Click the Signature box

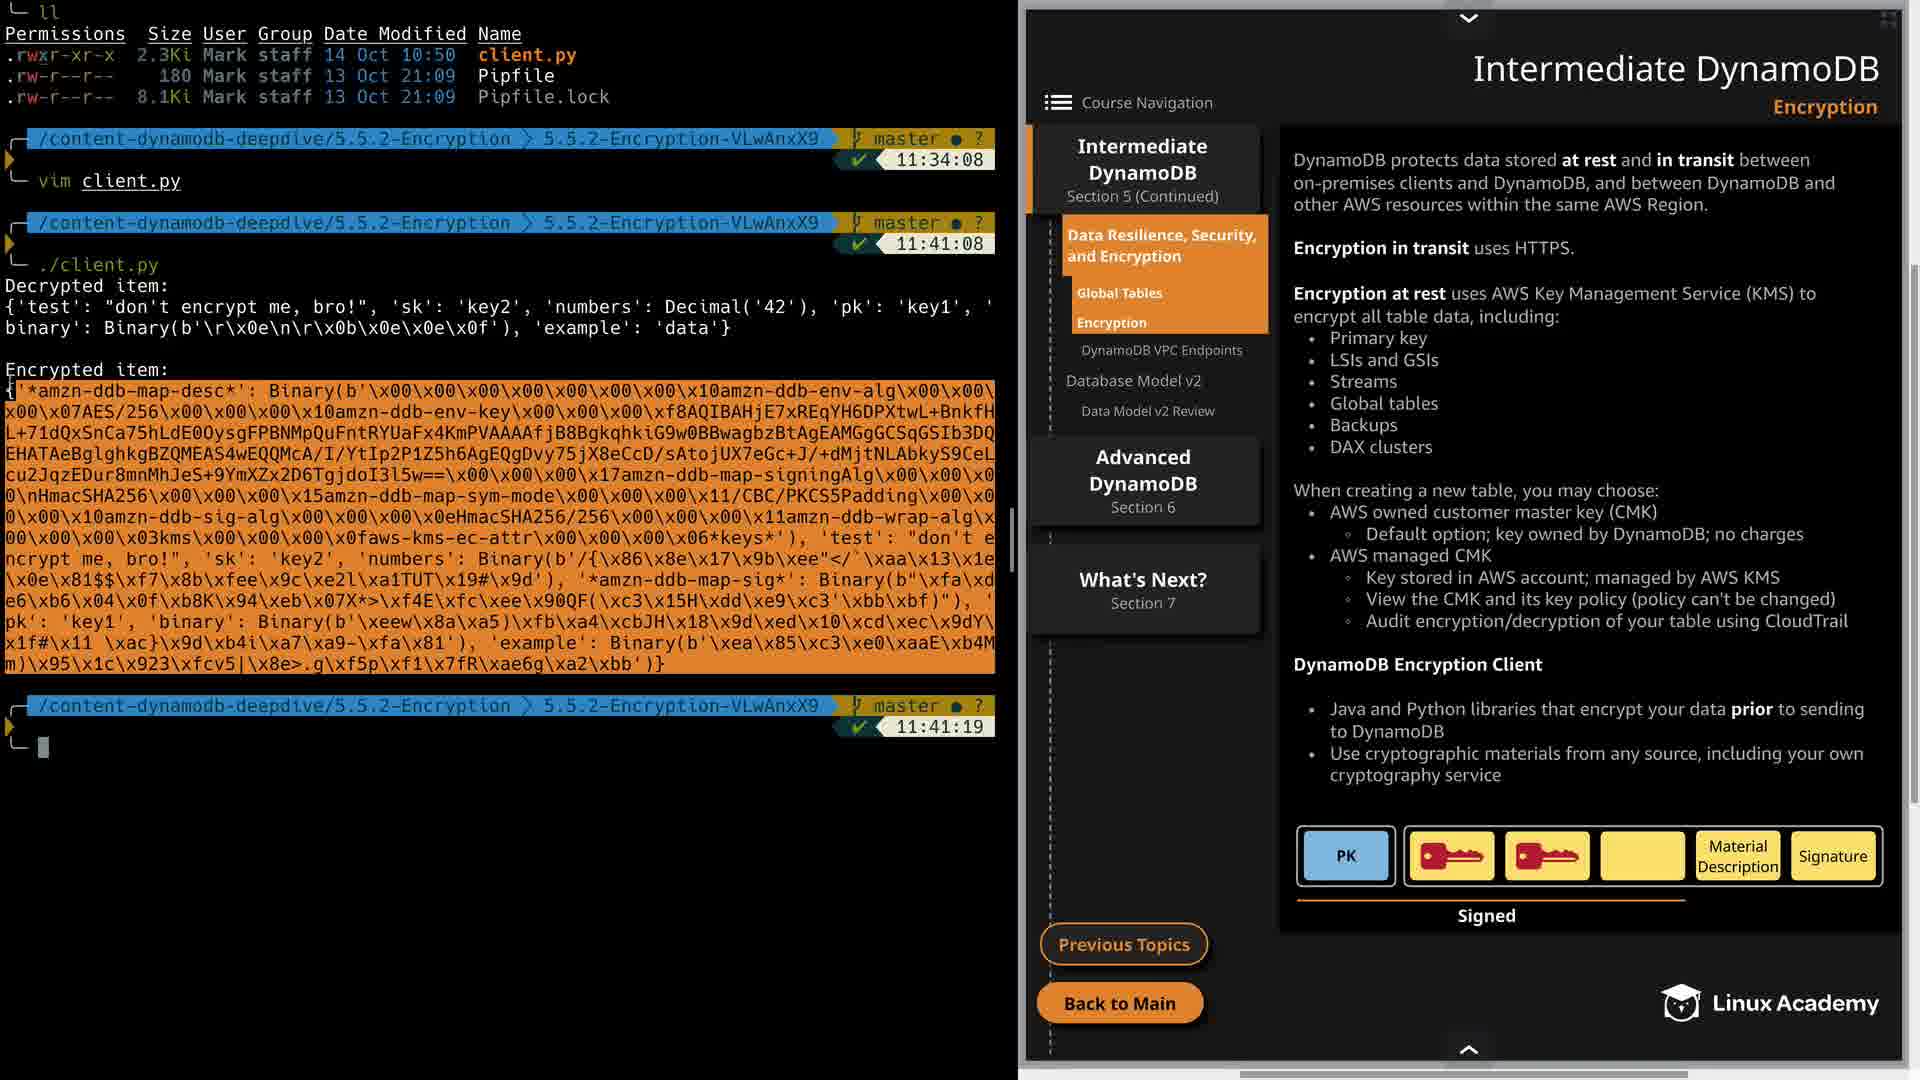point(1832,857)
